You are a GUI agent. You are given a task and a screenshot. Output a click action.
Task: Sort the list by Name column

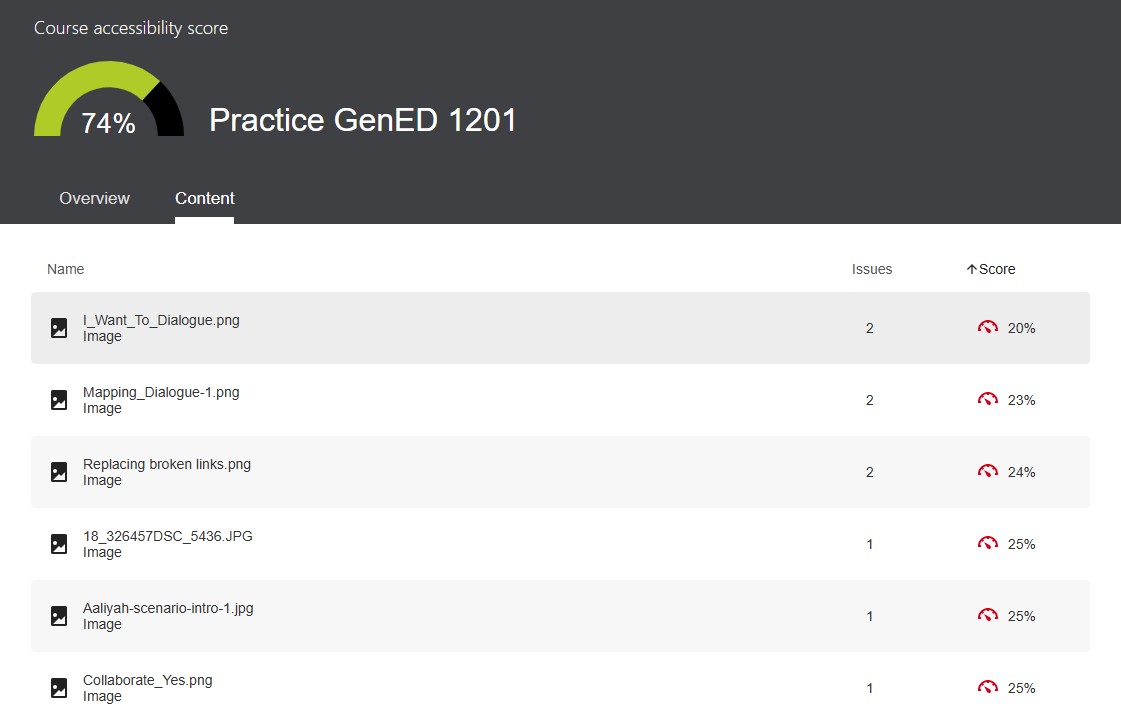[x=66, y=269]
